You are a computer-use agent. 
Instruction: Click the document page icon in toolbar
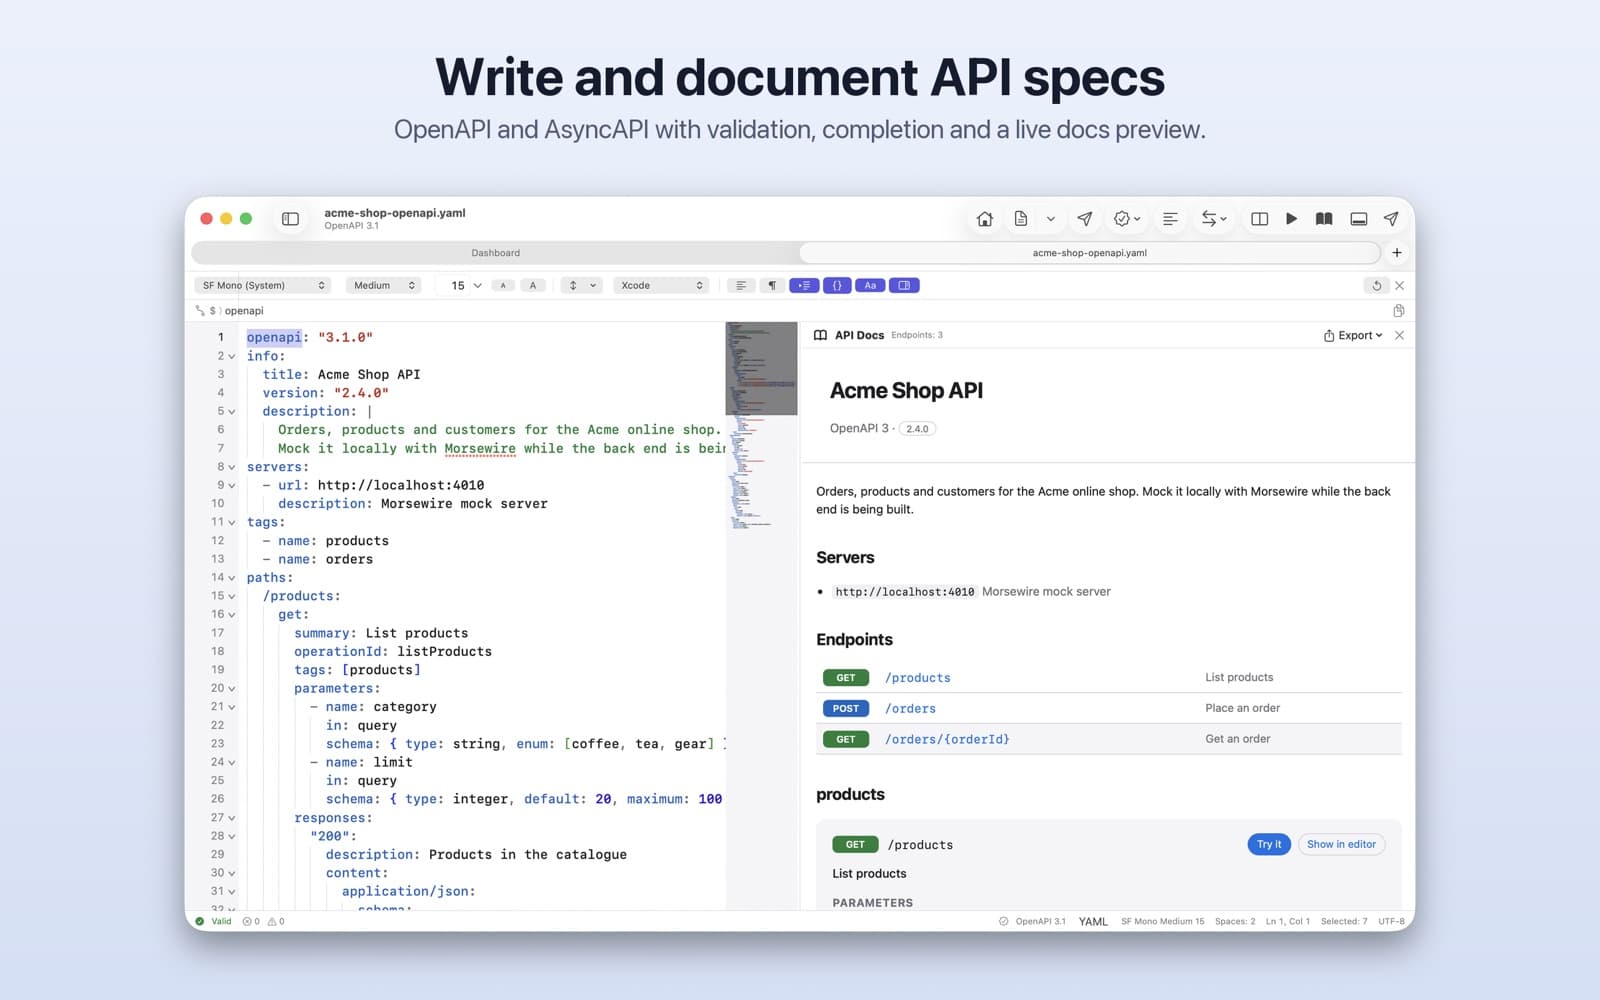pyautogui.click(x=1021, y=219)
